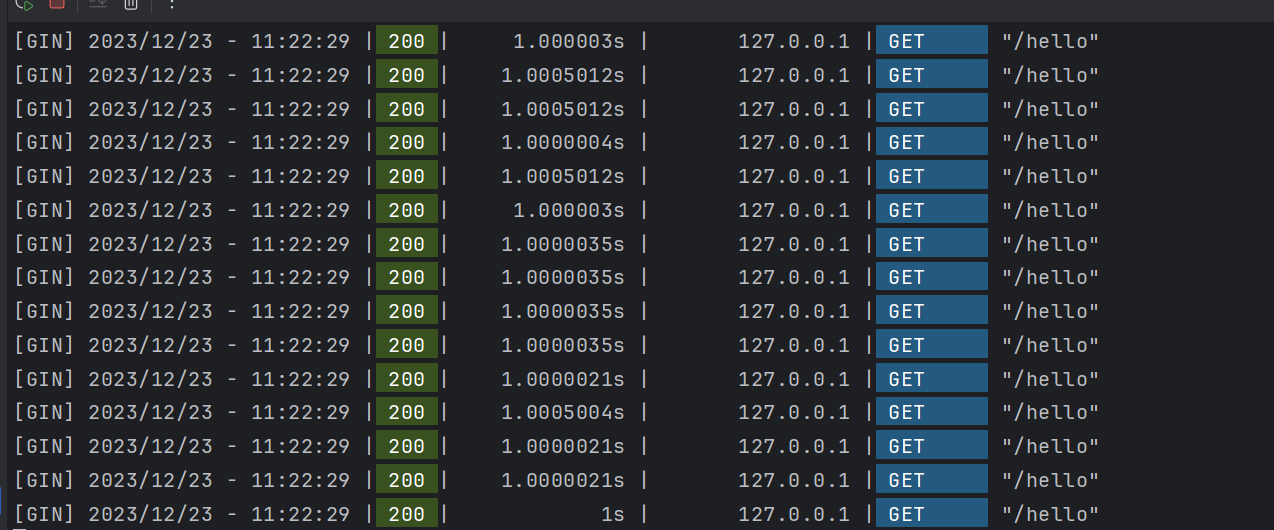Click the [GIN] tag of the first log entry
The image size is (1274, 530).
click(x=44, y=42)
